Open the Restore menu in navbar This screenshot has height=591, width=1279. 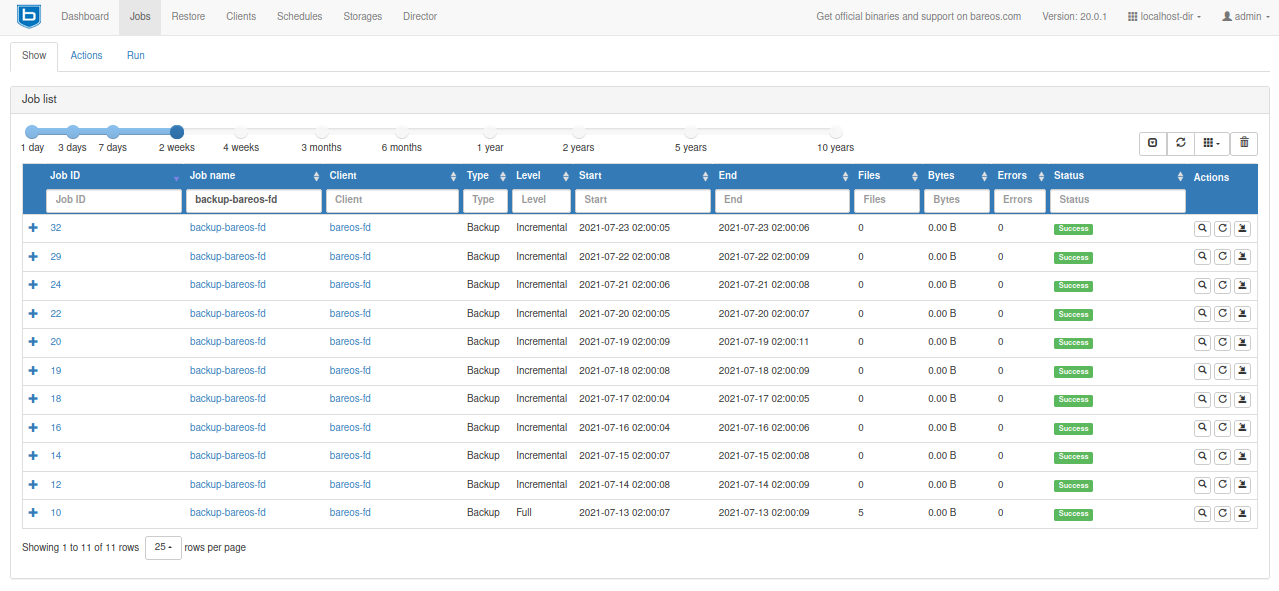click(187, 17)
